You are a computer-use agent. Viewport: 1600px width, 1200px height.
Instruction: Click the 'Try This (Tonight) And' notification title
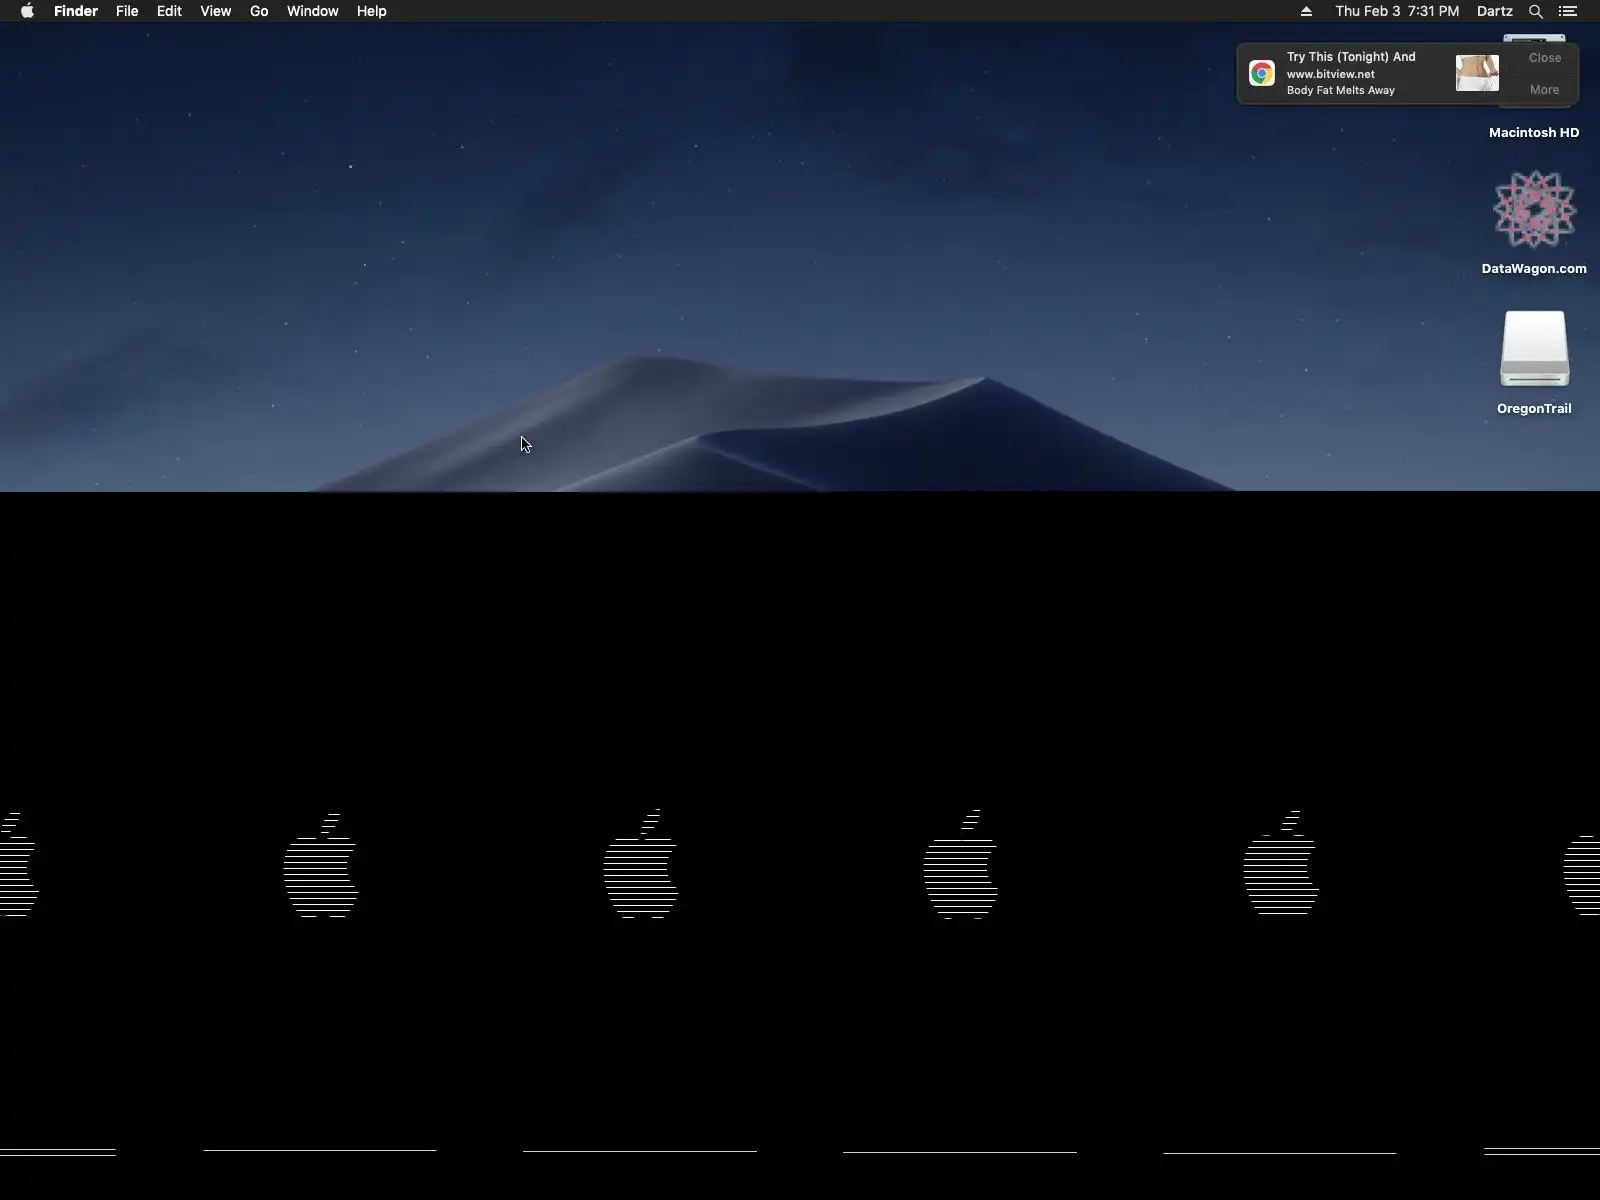[x=1351, y=57]
